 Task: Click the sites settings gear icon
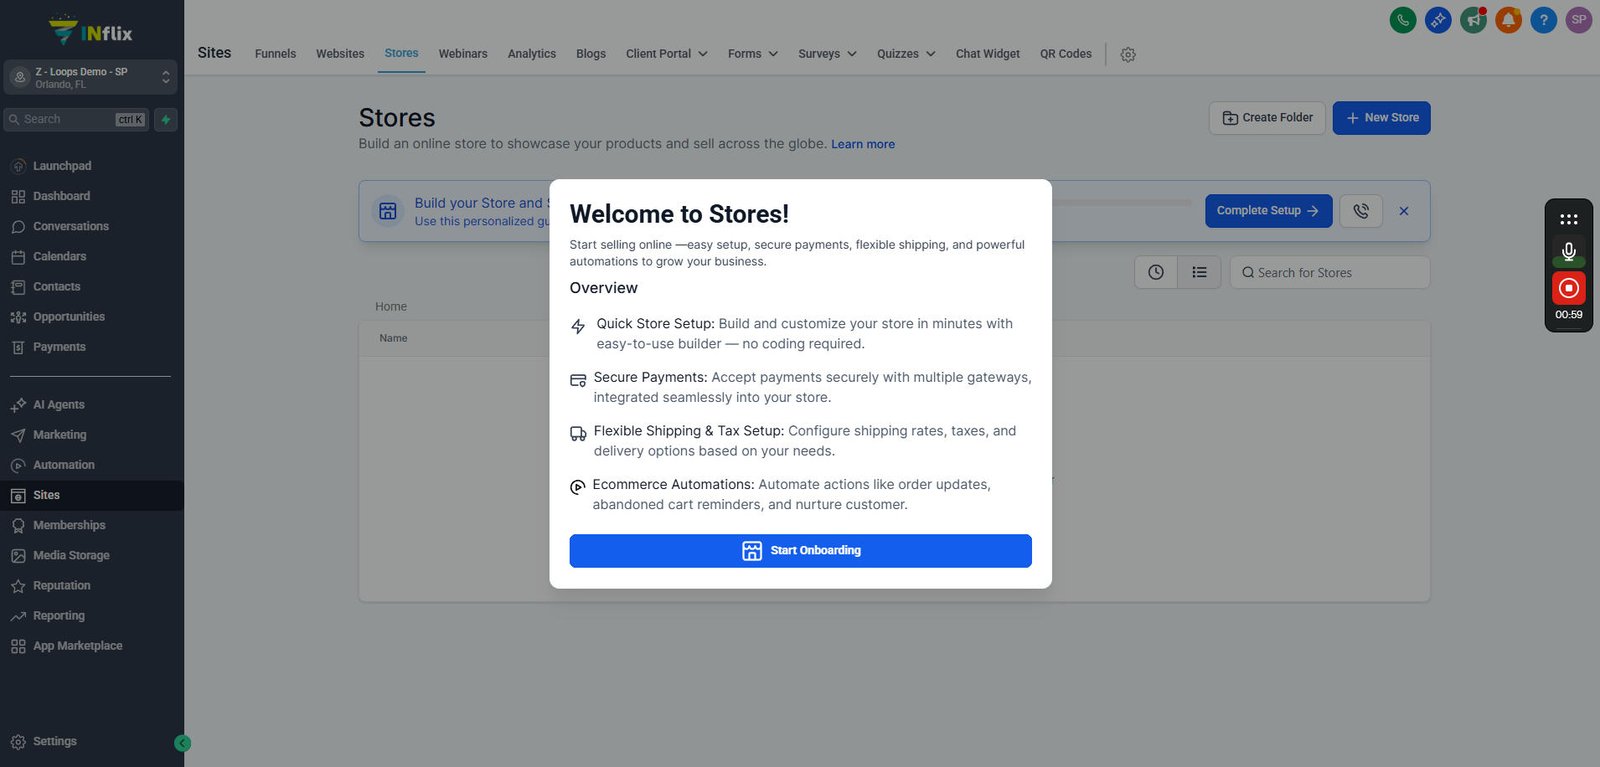tap(1128, 55)
